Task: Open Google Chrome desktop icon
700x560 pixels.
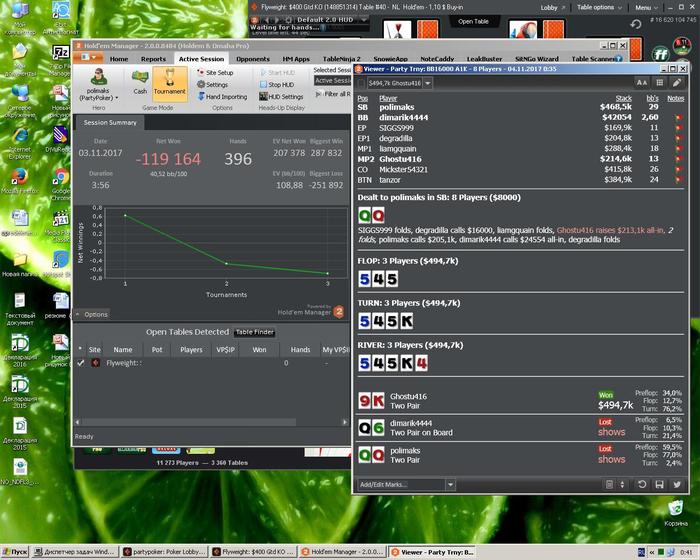Action: pyautogui.click(x=61, y=184)
